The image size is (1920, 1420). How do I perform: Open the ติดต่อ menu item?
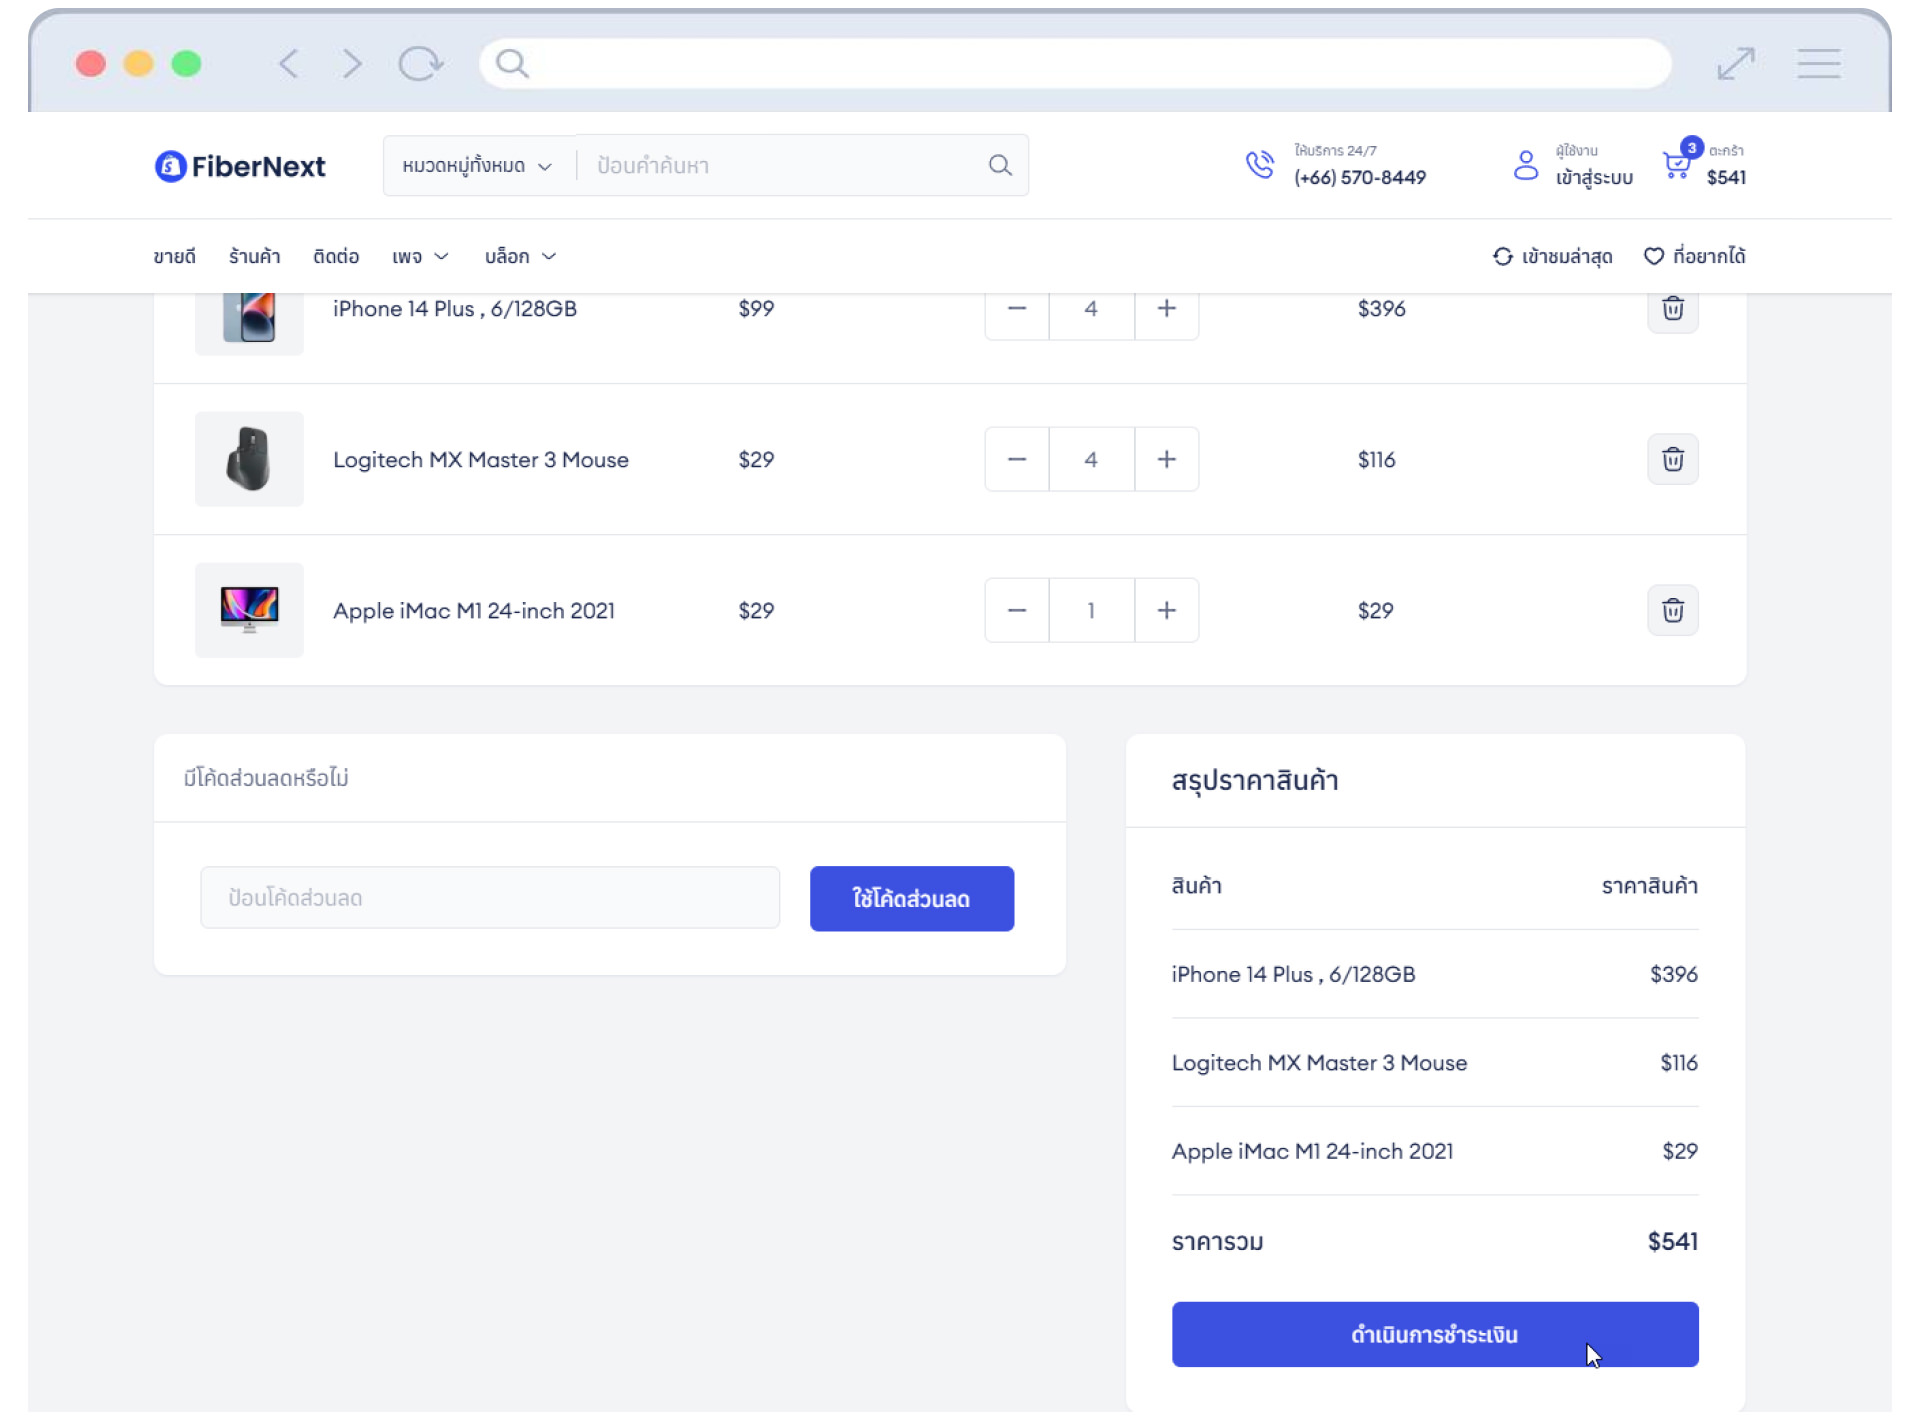[336, 257]
